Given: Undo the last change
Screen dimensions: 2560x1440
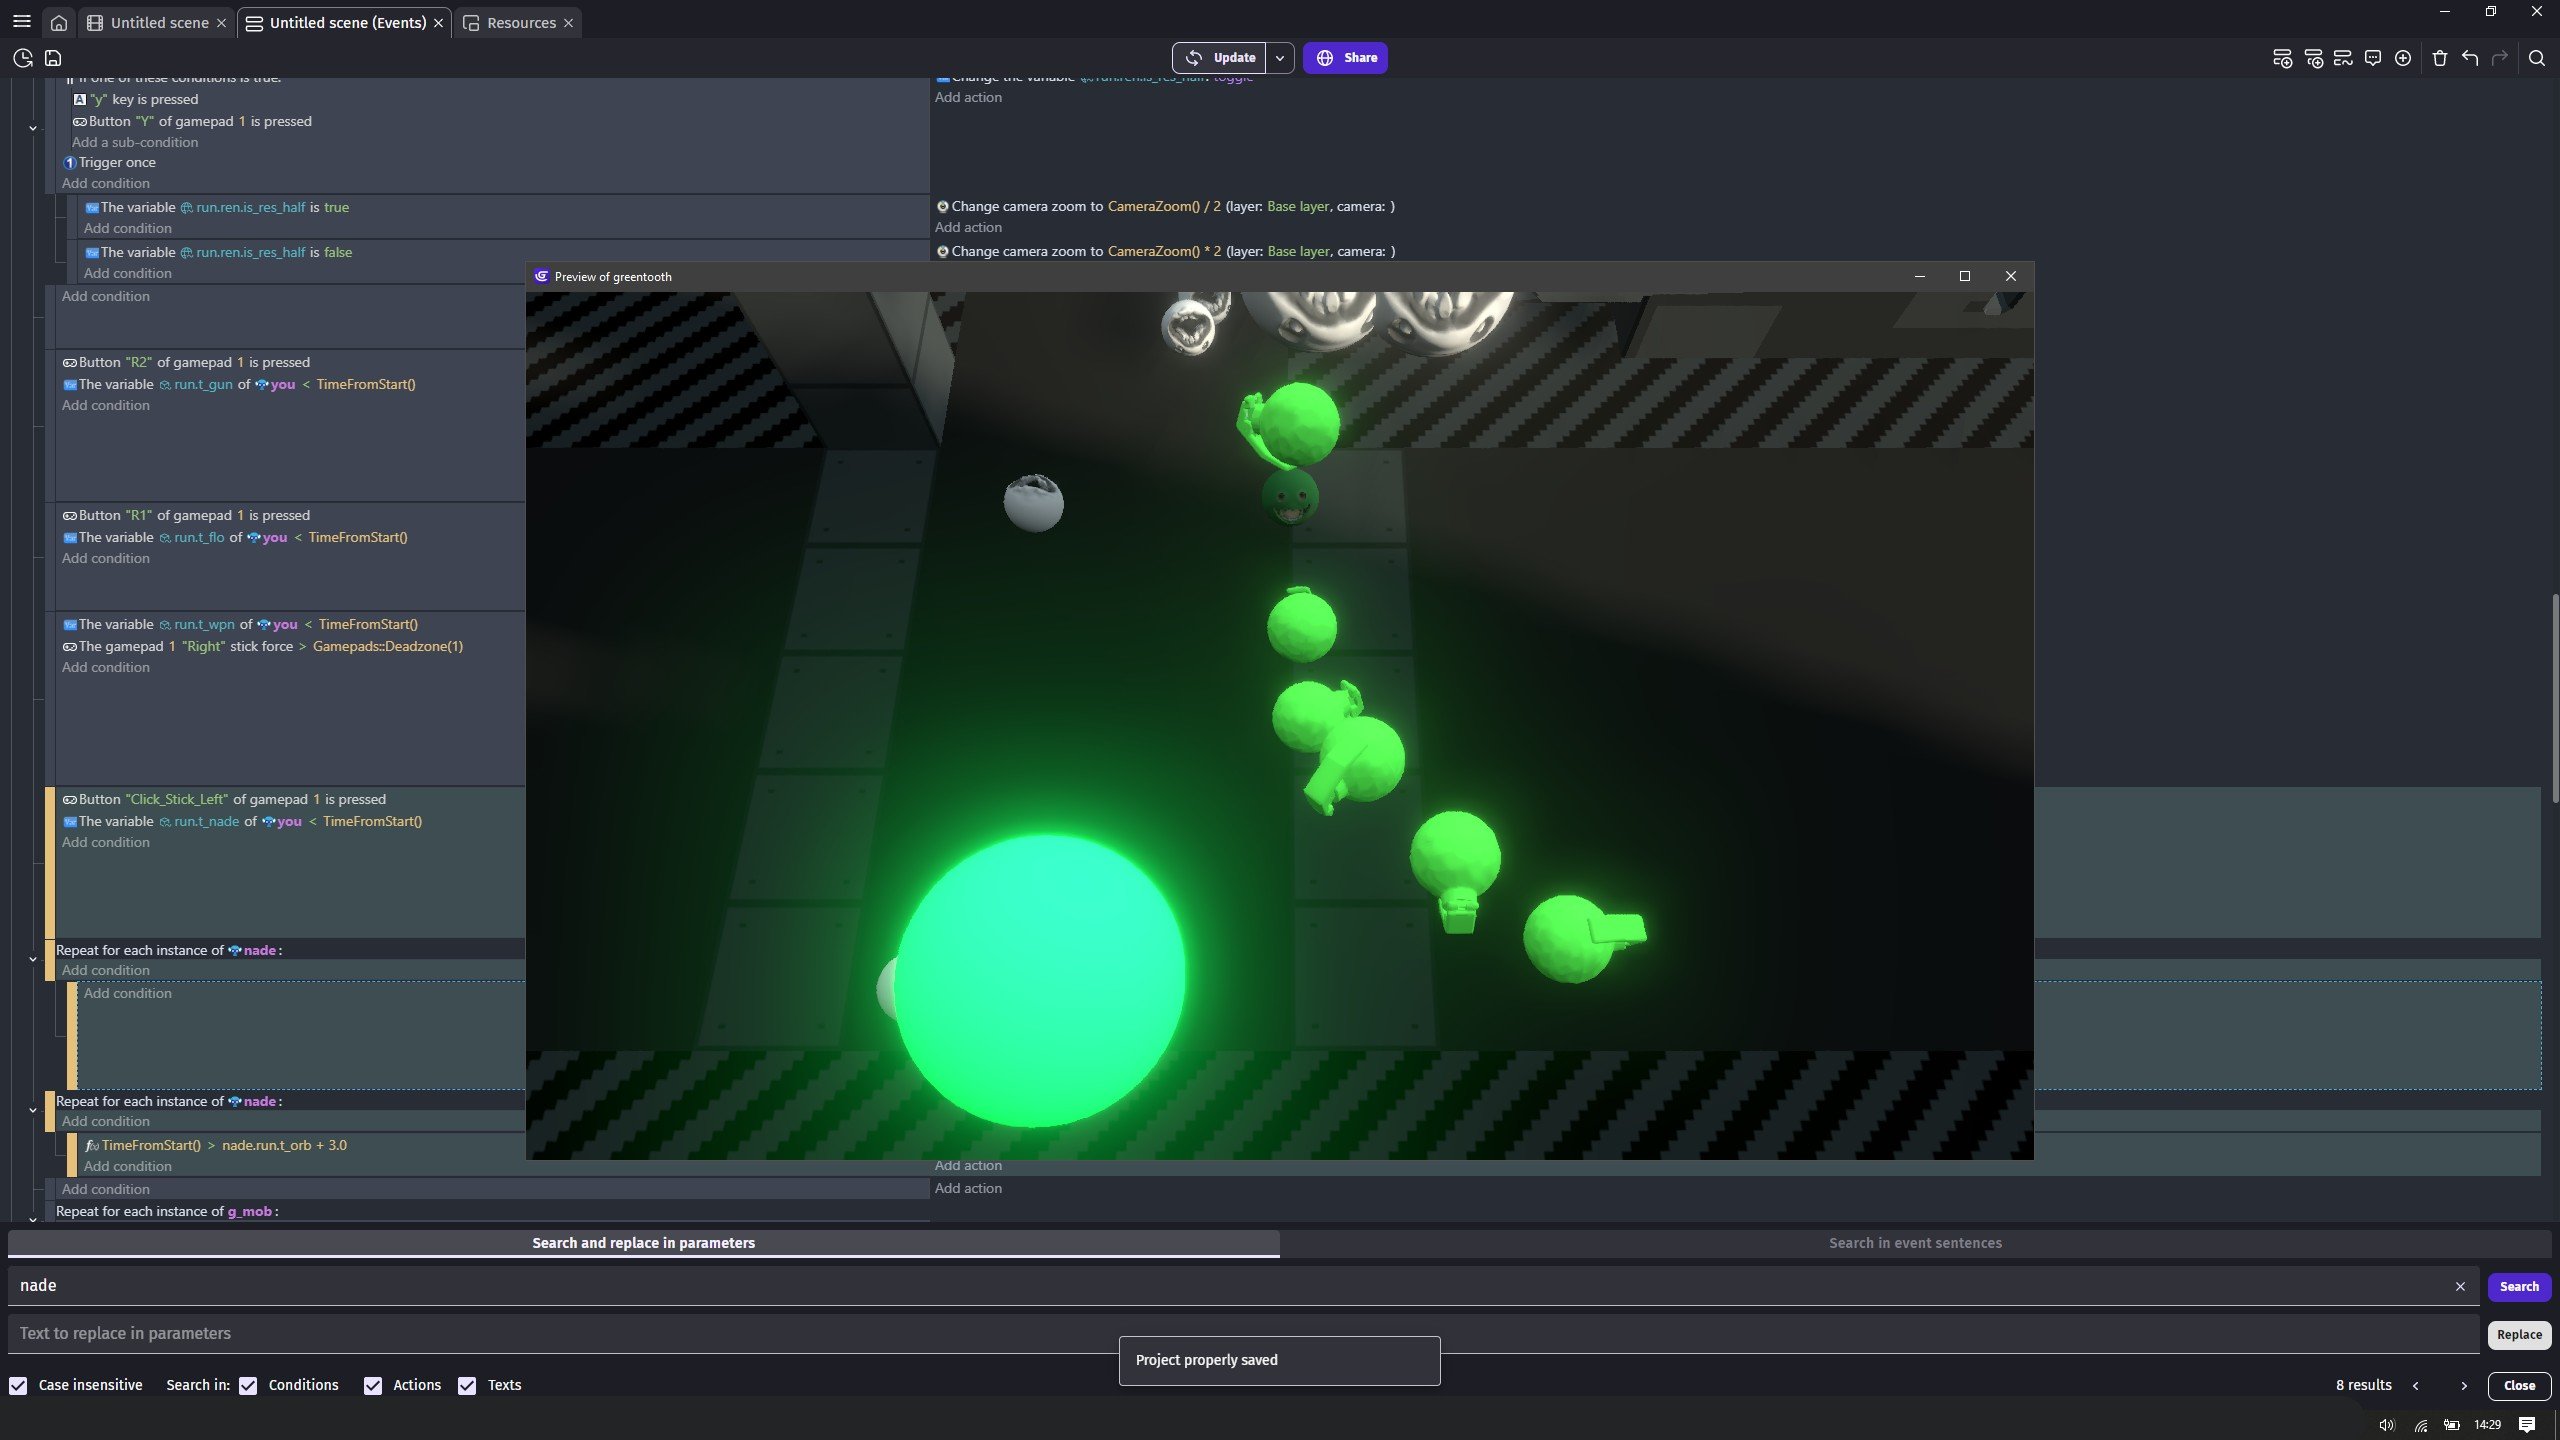Looking at the screenshot, I should pyautogui.click(x=2470, y=58).
